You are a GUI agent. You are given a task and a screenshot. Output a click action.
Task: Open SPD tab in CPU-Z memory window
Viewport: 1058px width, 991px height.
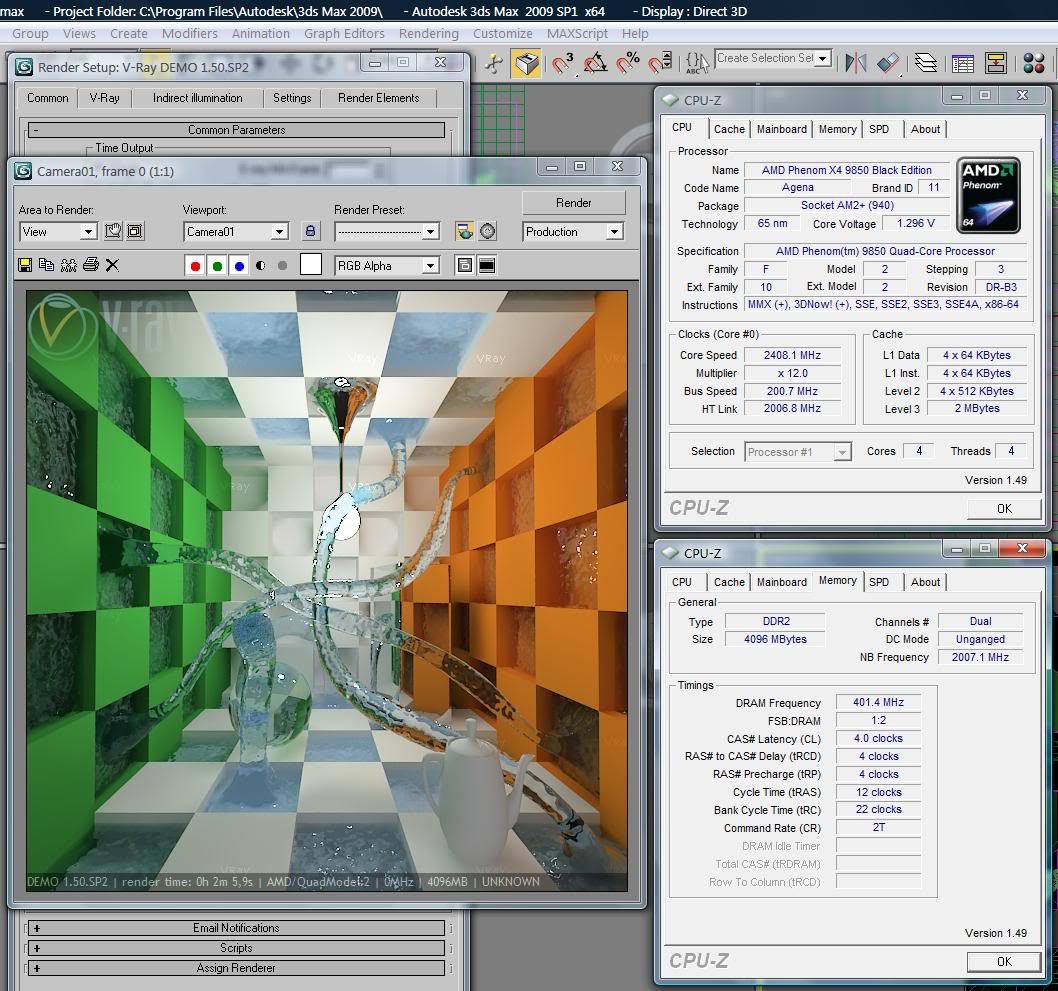(x=879, y=582)
